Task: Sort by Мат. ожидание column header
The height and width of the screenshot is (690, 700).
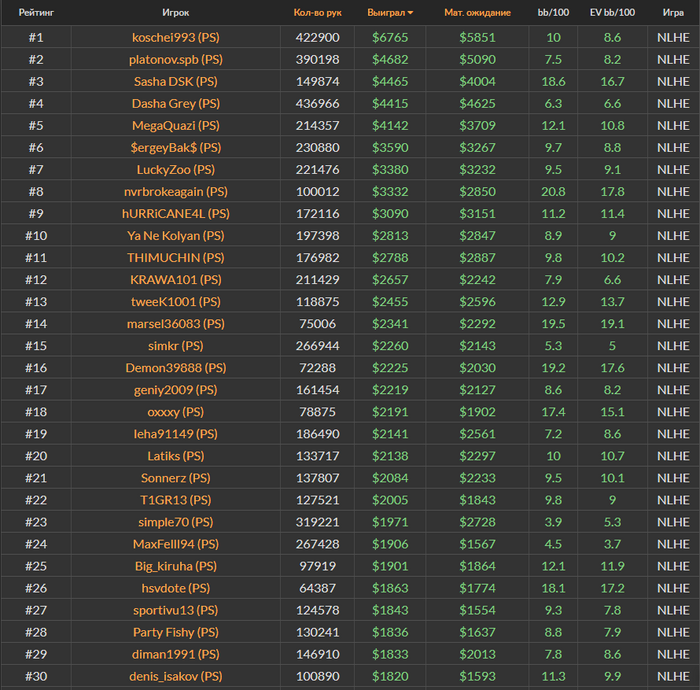Action: click(x=477, y=13)
